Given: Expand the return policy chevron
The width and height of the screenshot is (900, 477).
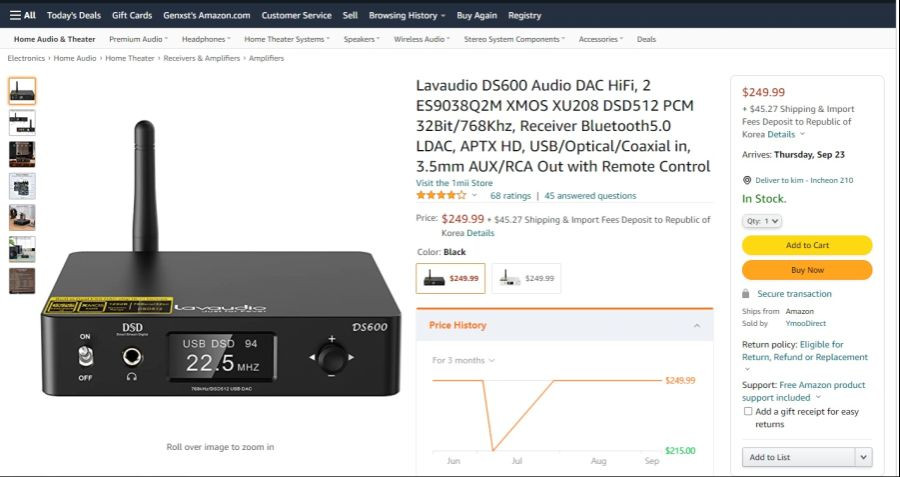Looking at the screenshot, I should pos(747,369).
